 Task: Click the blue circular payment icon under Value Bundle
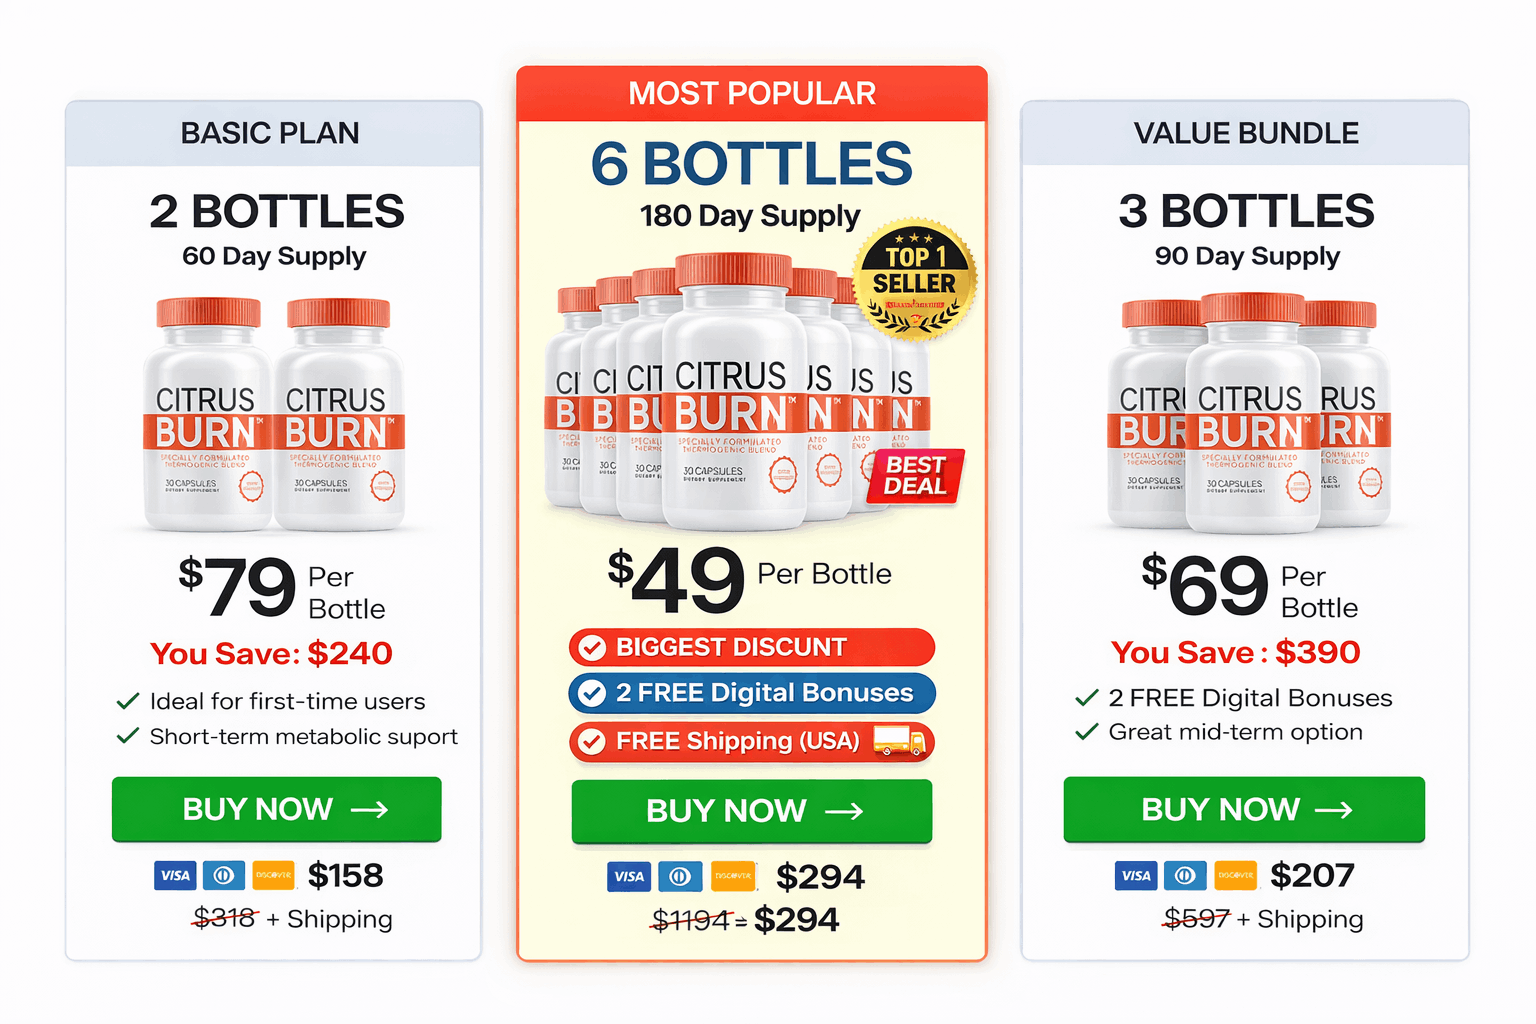pyautogui.click(x=1186, y=875)
